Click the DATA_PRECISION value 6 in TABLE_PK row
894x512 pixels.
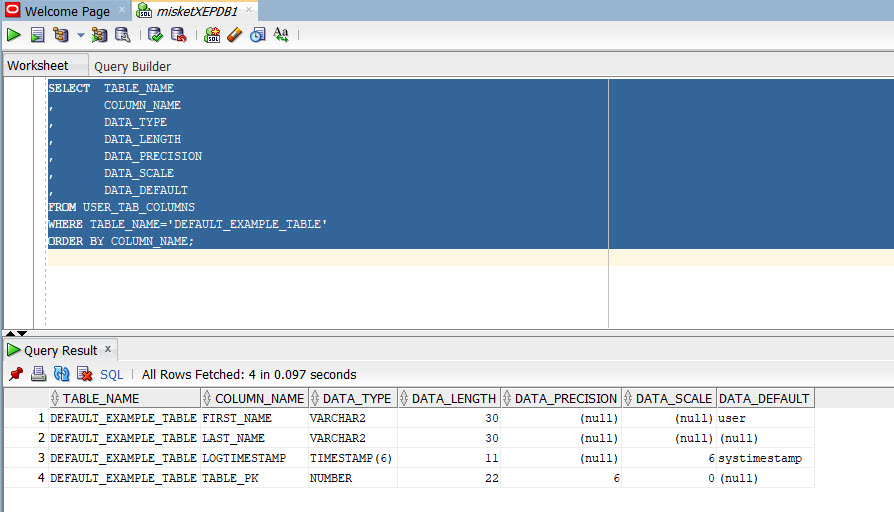pyautogui.click(x=560, y=478)
